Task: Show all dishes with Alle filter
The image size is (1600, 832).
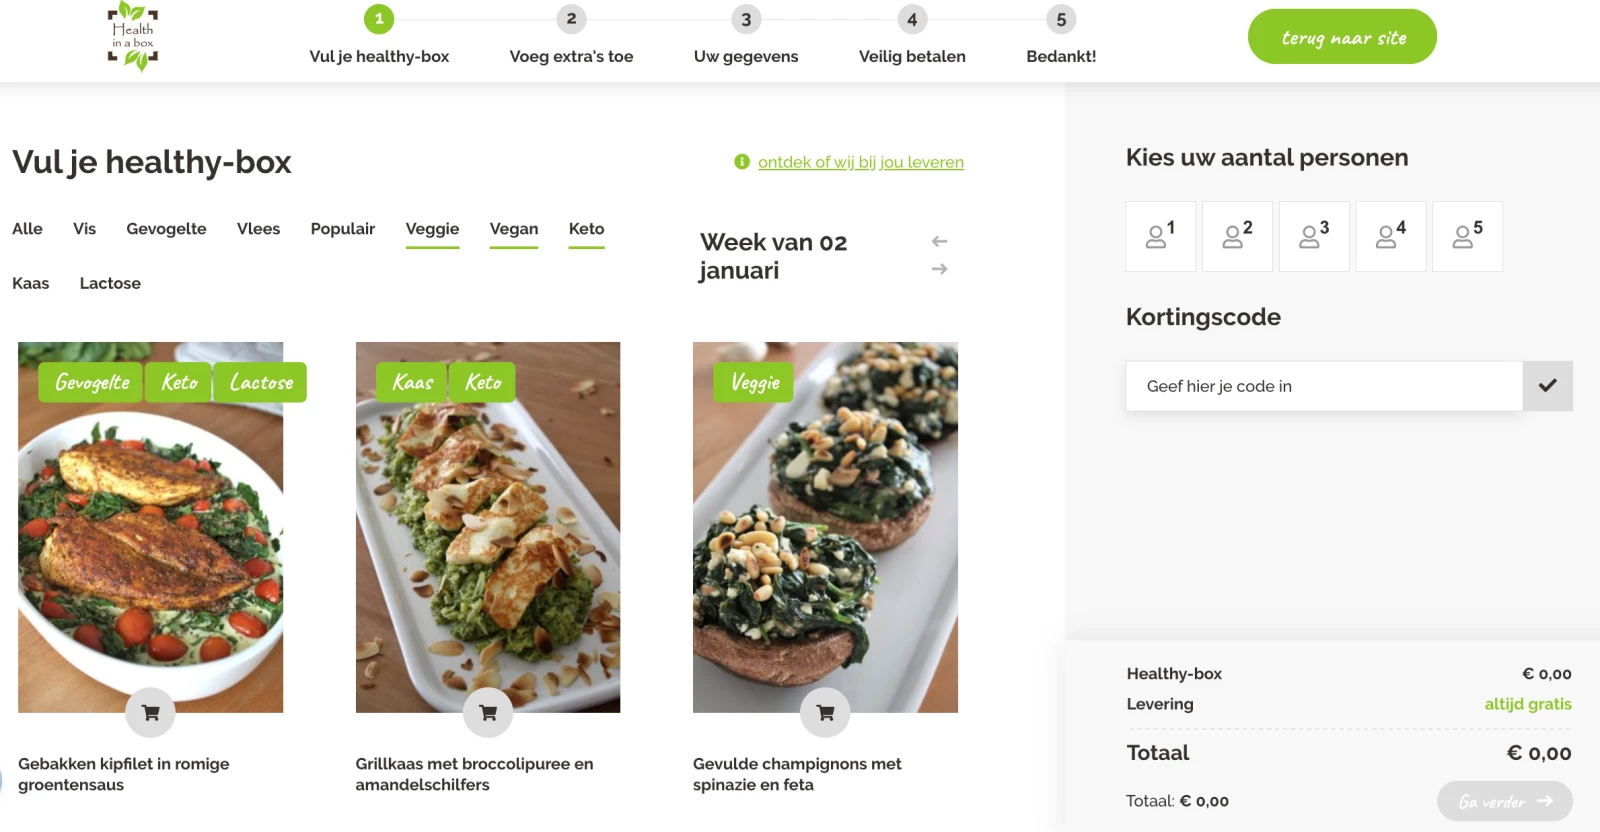Action: pyautogui.click(x=27, y=229)
